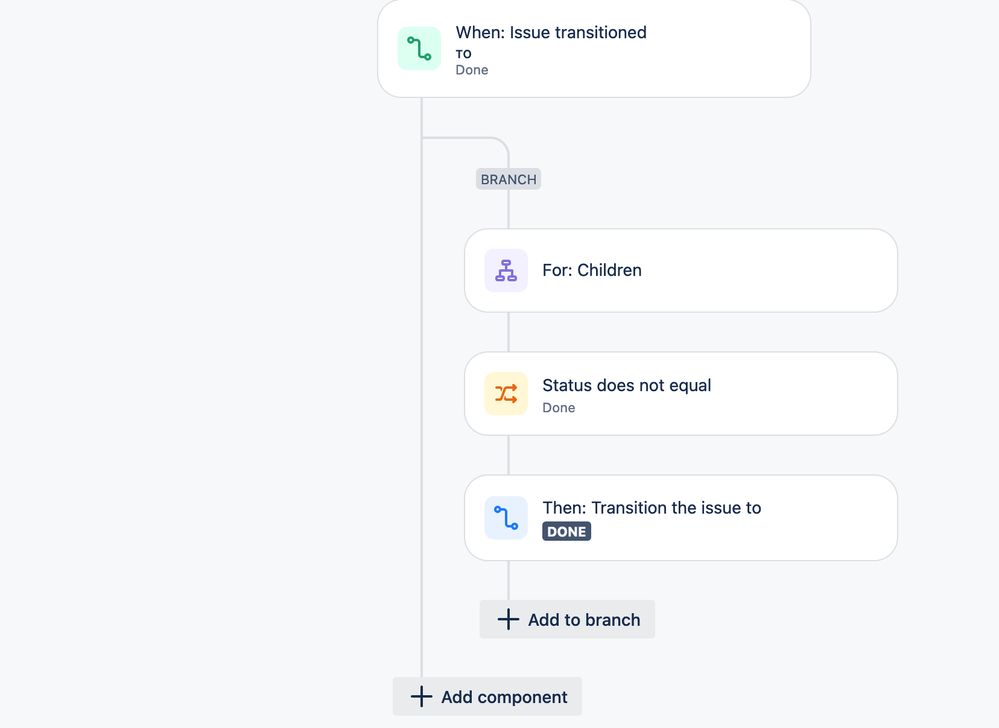Click the TO label in trigger card
This screenshot has height=728, width=999.
coord(463,54)
